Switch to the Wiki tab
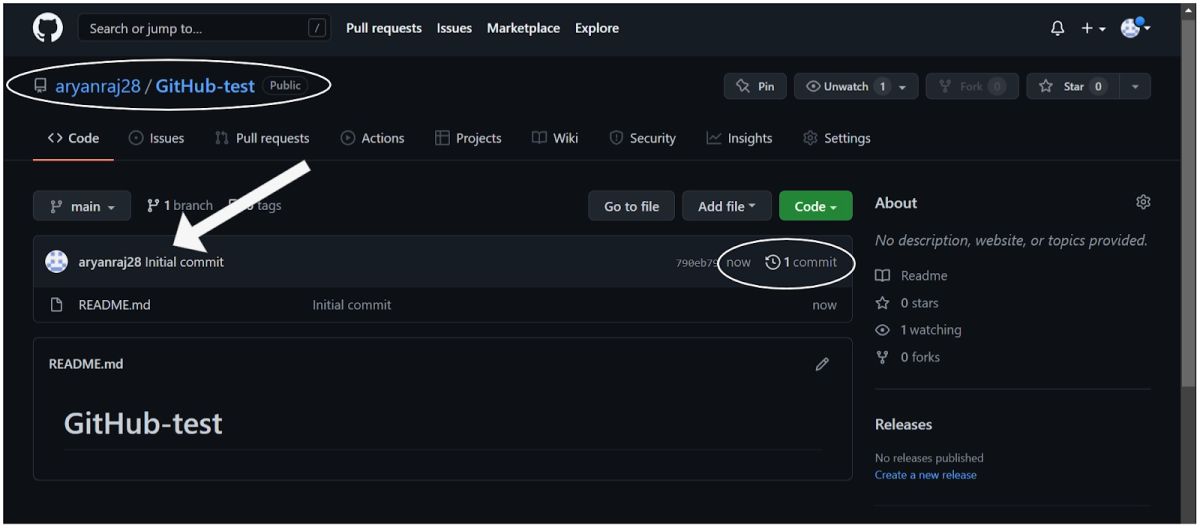This screenshot has height=528, width=1200. pos(555,138)
